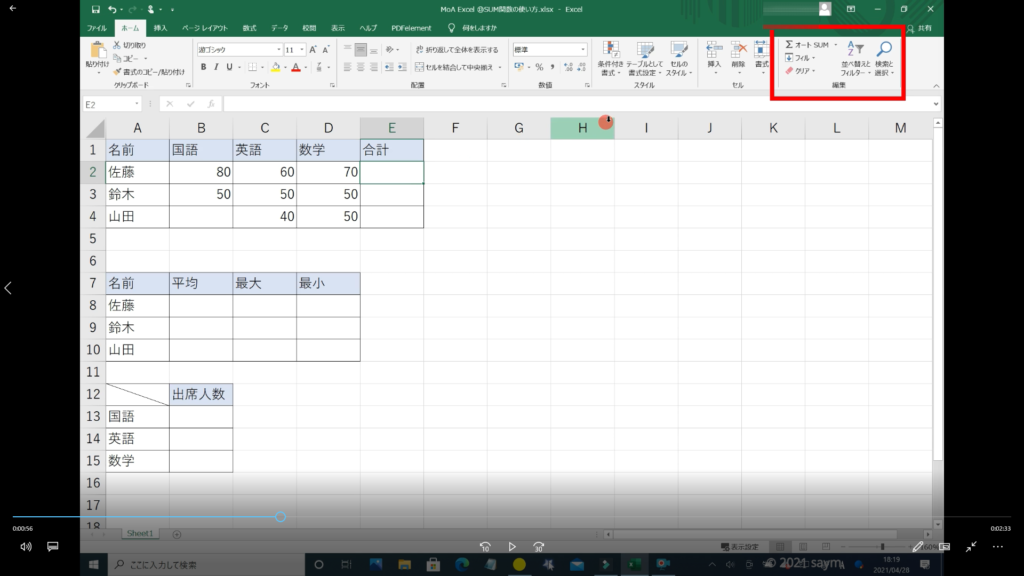1024x576 pixels.
Task: Switch to the 挿入 (Insert) ribbon tab
Action: point(160,28)
